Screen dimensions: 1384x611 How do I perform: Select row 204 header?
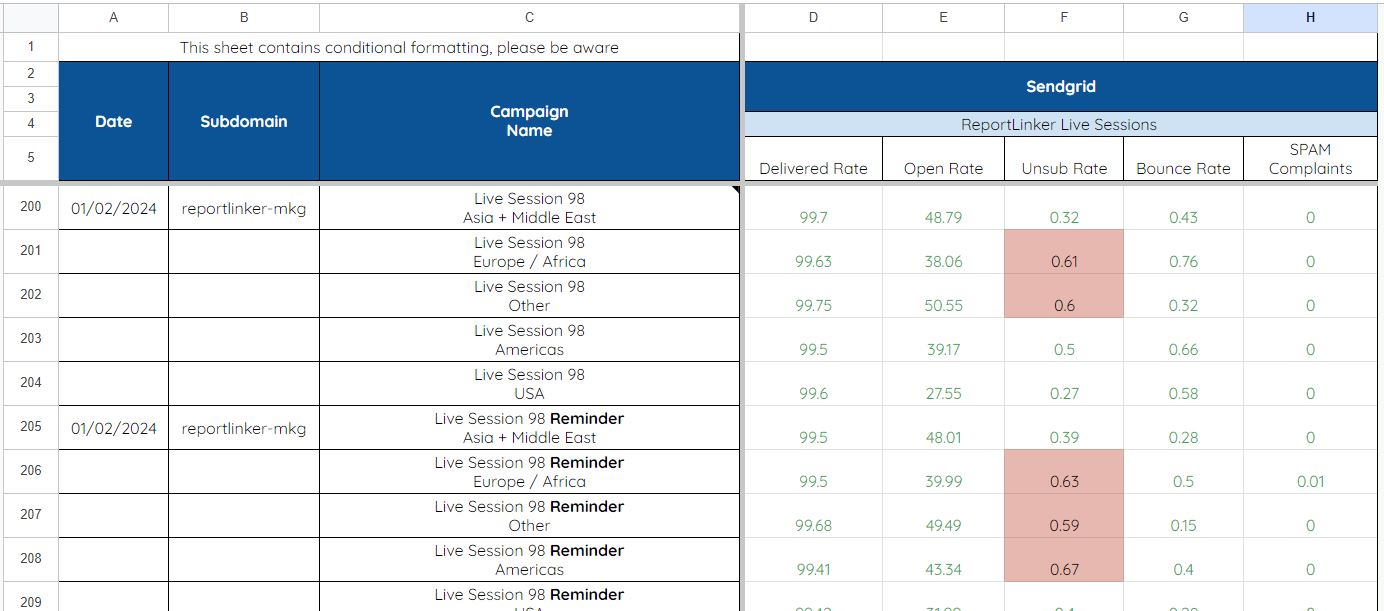[30, 383]
